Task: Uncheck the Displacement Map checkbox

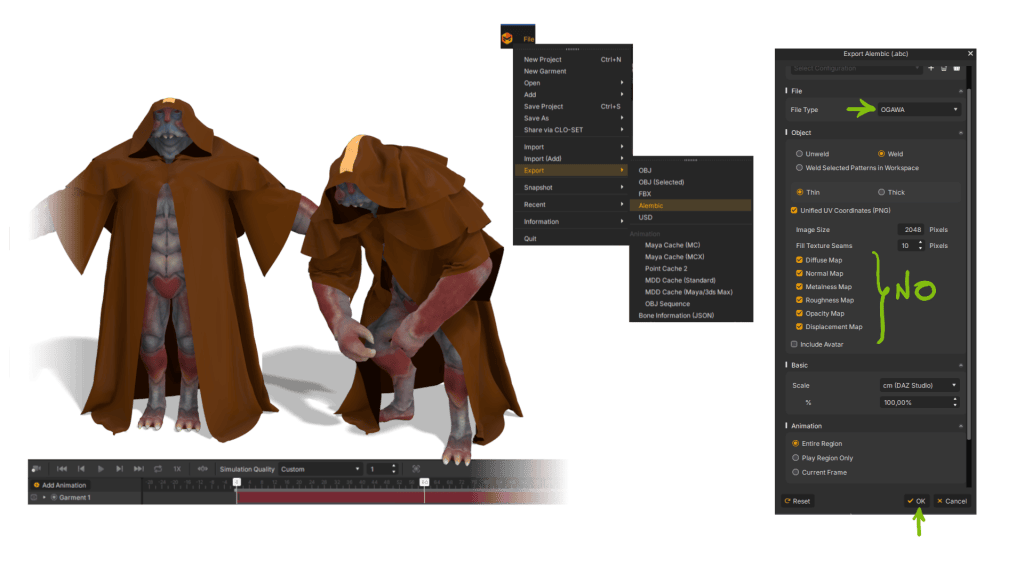Action: [x=799, y=327]
